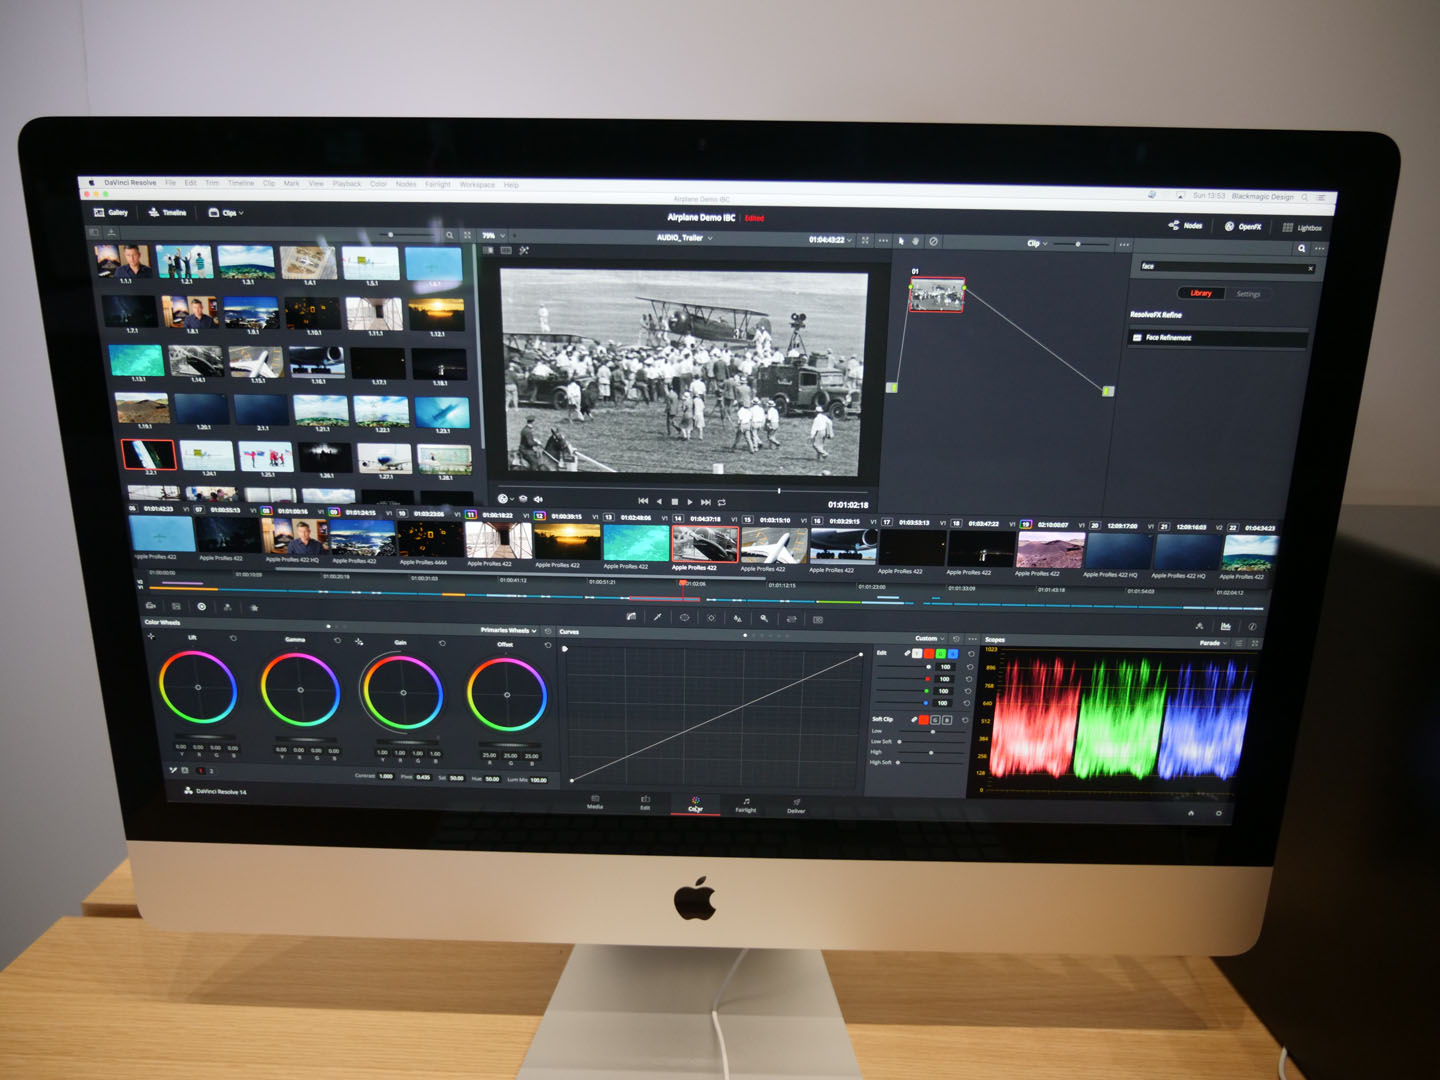Go to the Deliver page
The image size is (1440, 1080).
pyautogui.click(x=796, y=806)
